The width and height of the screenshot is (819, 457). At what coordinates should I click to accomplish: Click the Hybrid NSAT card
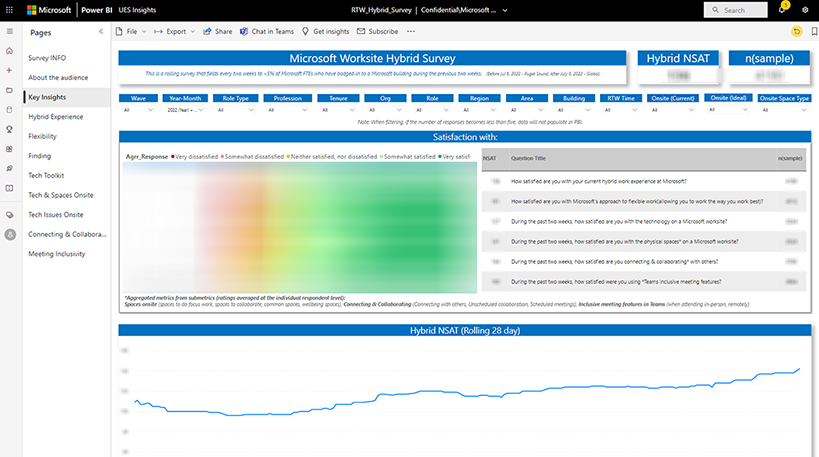click(678, 67)
